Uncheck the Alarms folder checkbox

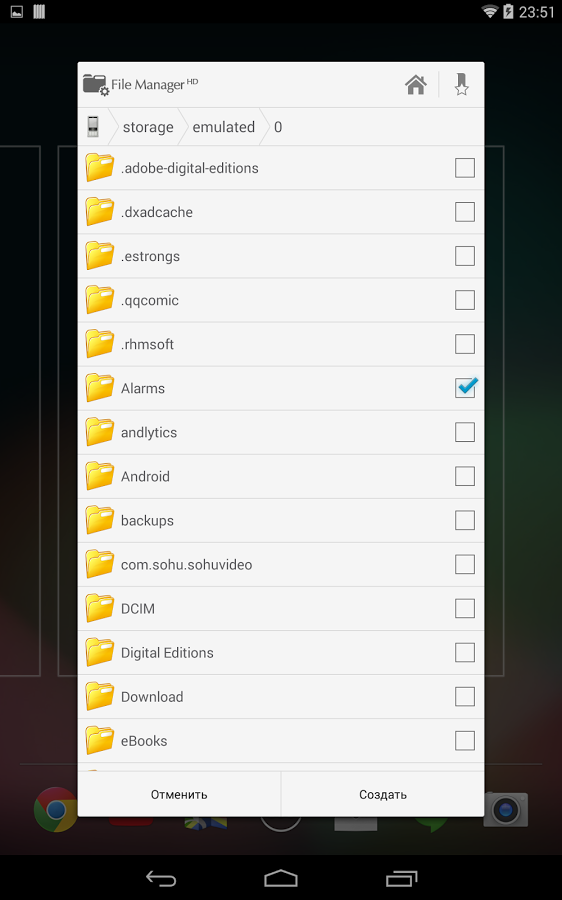click(x=465, y=388)
